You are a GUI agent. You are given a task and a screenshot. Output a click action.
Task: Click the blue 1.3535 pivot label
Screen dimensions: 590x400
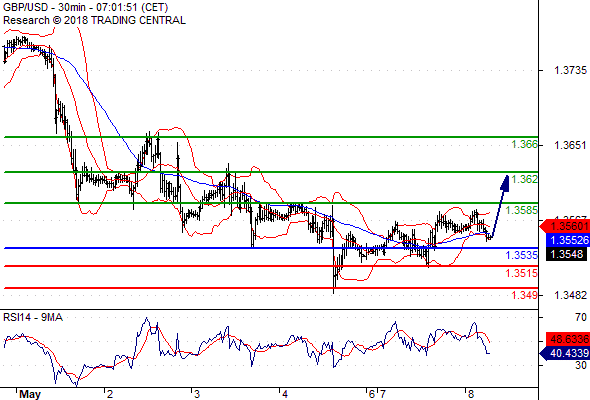pyautogui.click(x=522, y=255)
